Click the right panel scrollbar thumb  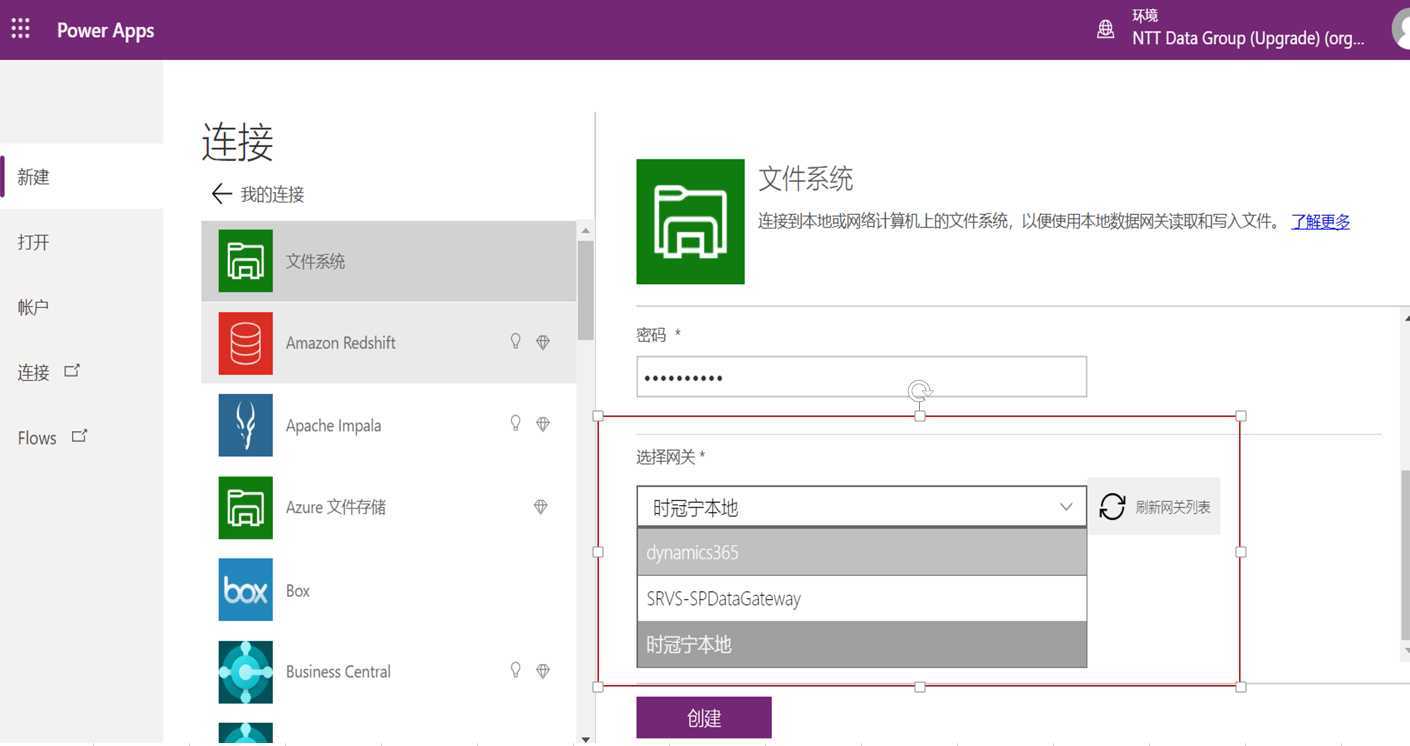[1405, 554]
